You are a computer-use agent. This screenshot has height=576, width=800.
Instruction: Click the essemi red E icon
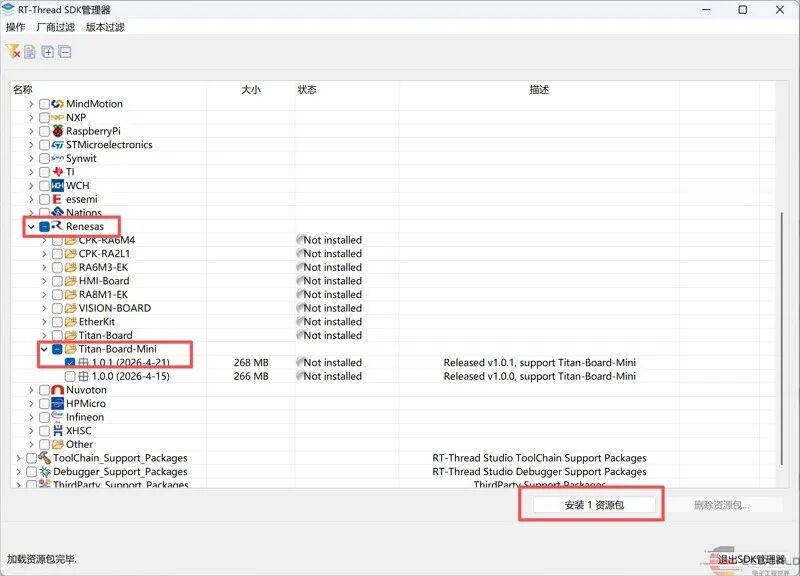click(58, 199)
